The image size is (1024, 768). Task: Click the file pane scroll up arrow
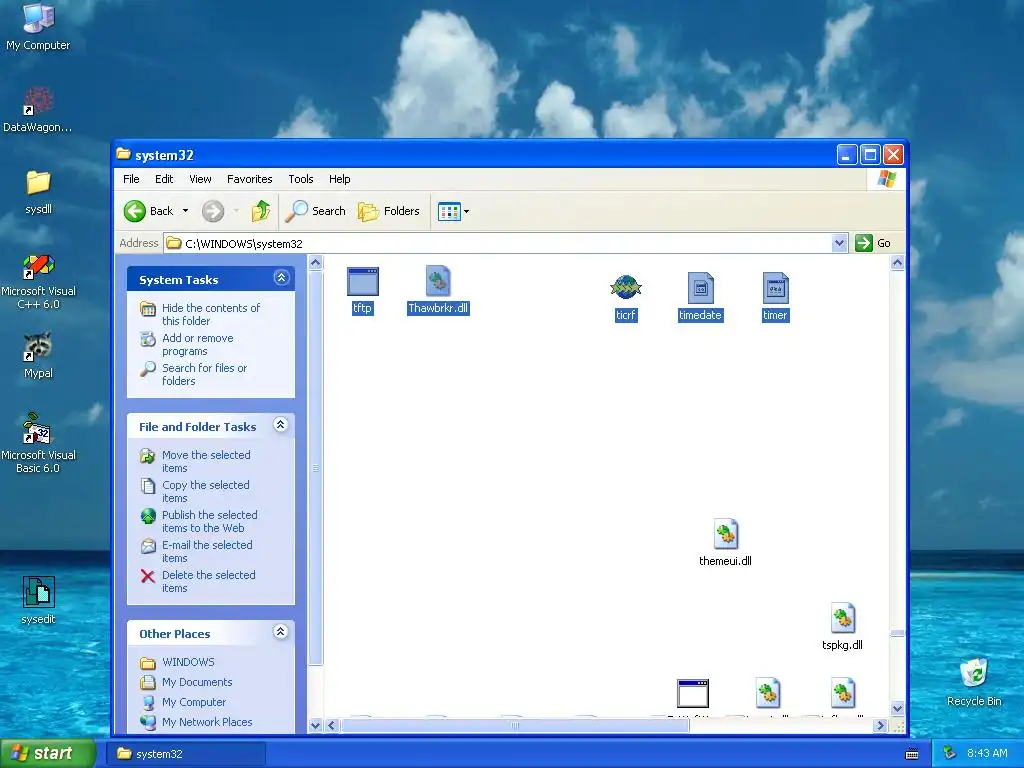pyautogui.click(x=897, y=263)
